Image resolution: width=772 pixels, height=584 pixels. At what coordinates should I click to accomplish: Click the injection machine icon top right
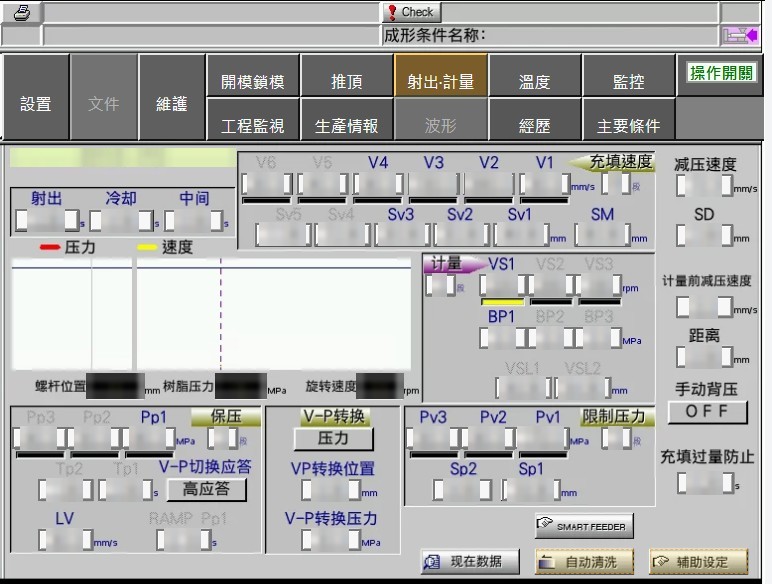click(740, 35)
